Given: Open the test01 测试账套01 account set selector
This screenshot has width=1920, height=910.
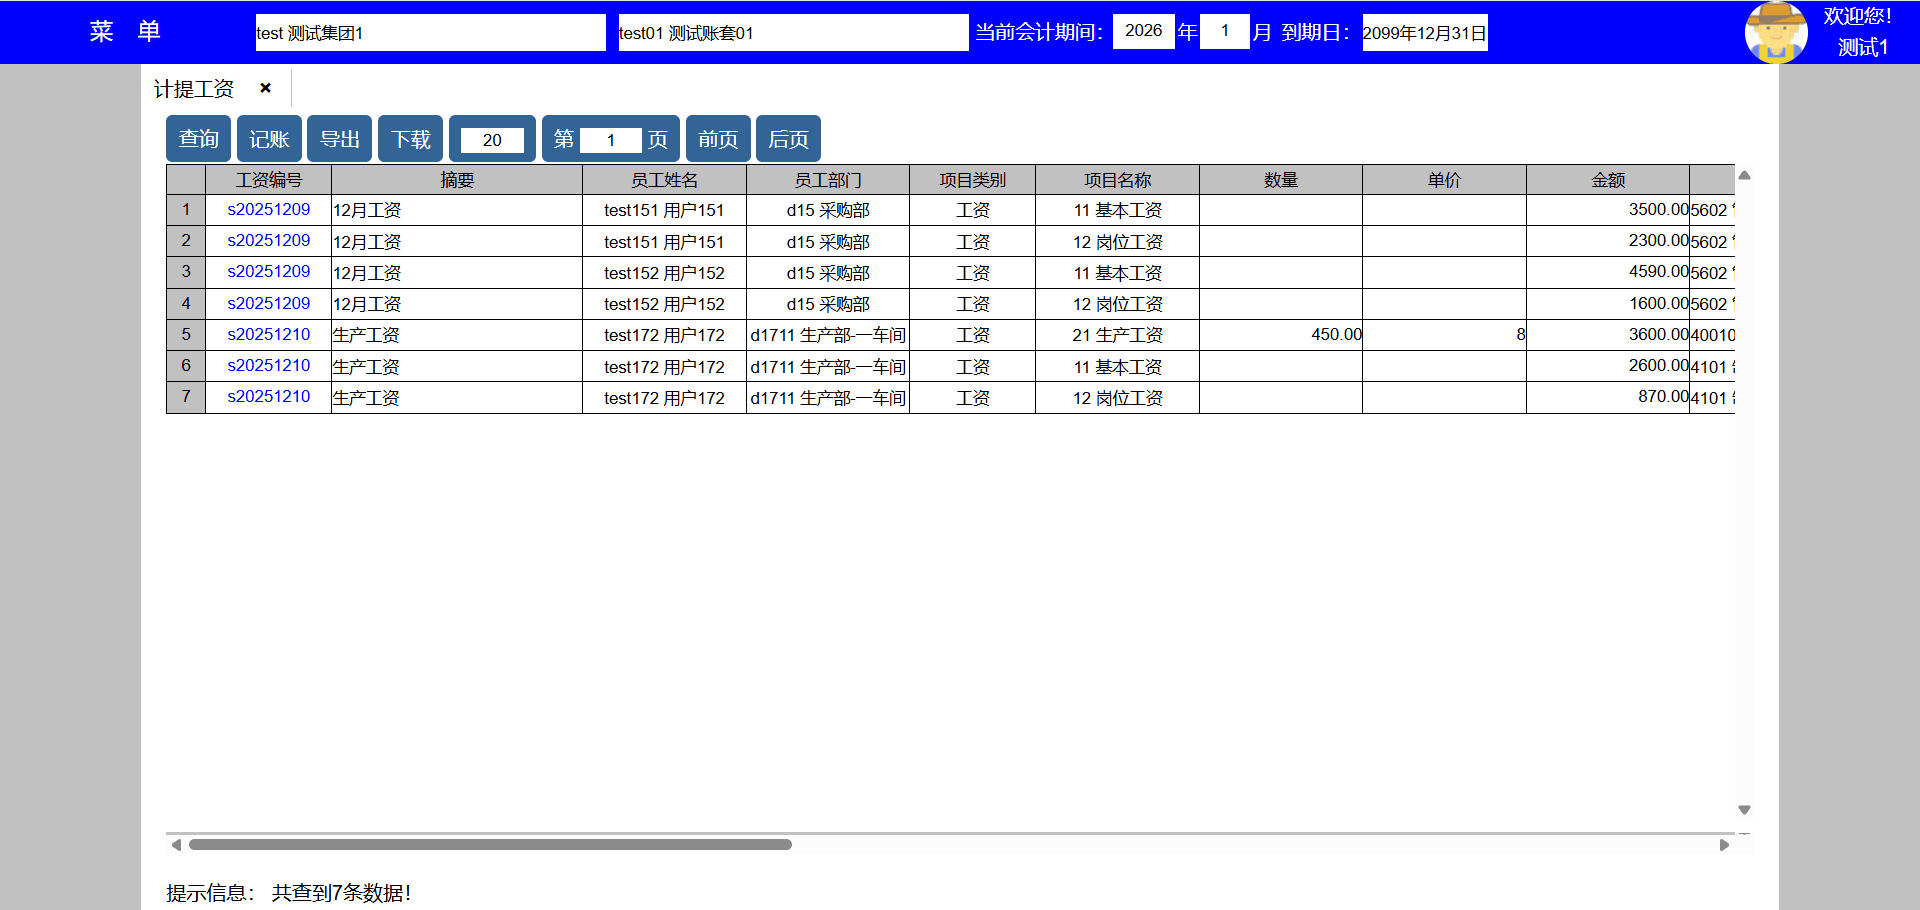Looking at the screenshot, I should pos(792,33).
